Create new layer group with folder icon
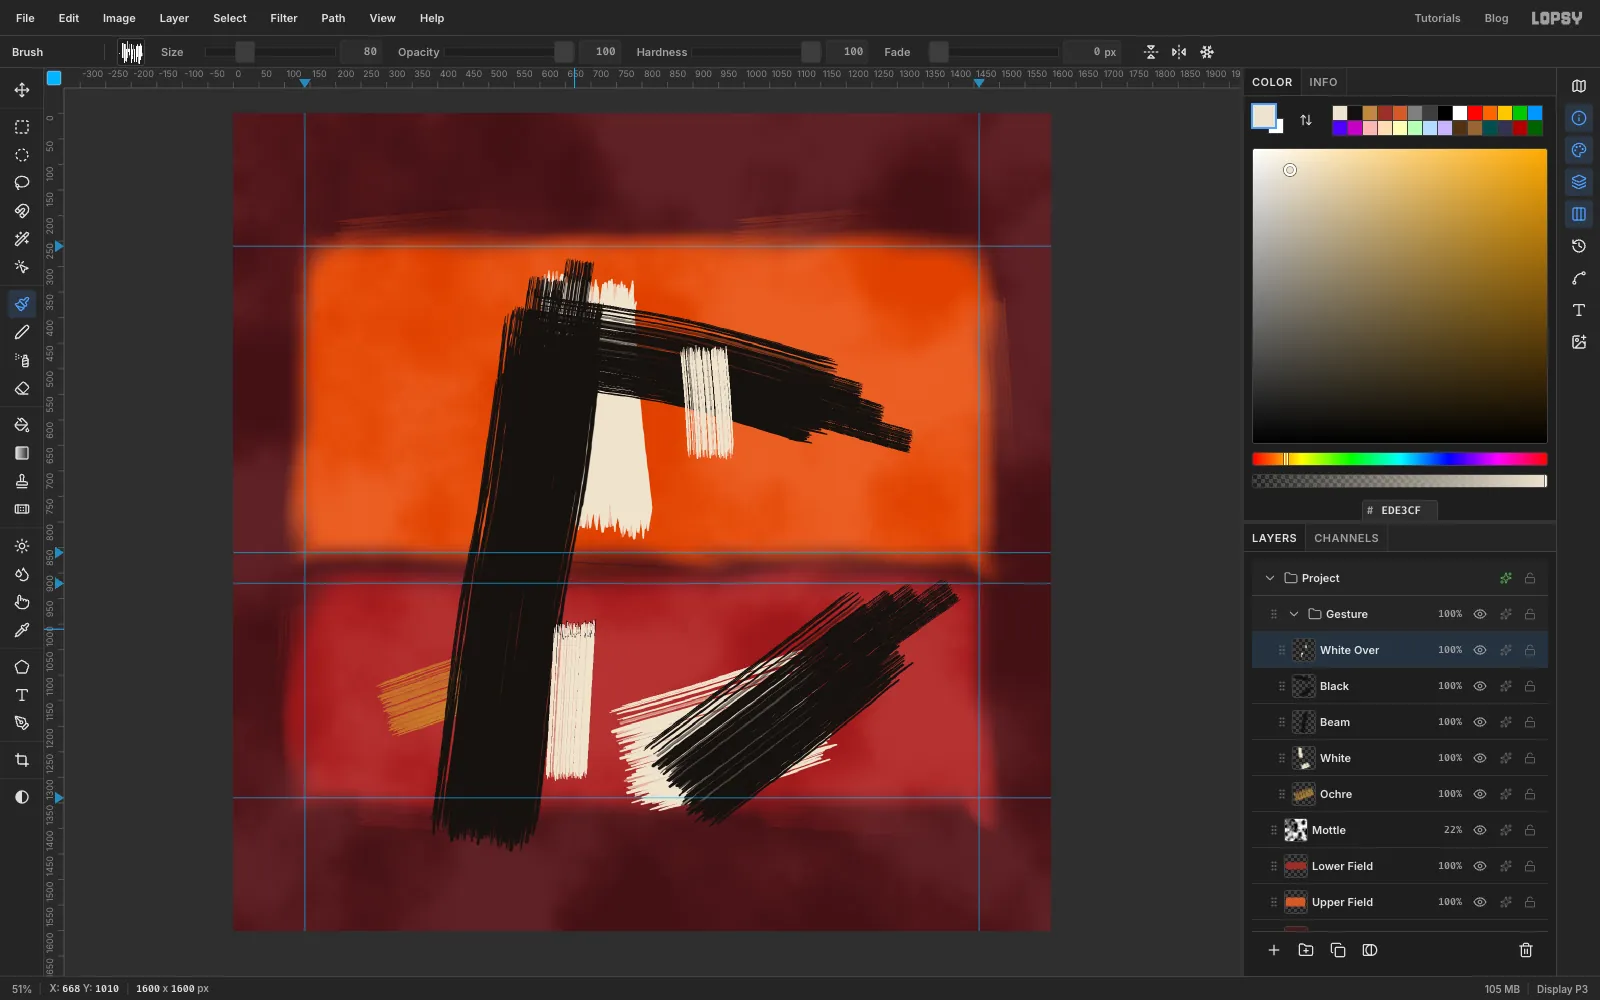1600x1000 pixels. point(1306,950)
